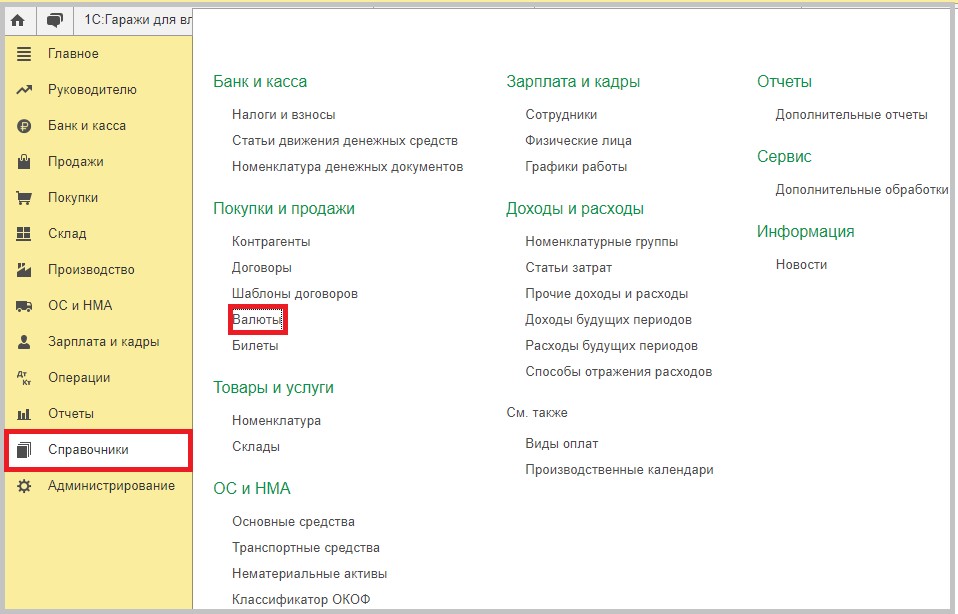Image resolution: width=958 pixels, height=614 pixels.
Task: Open ОС и НМА in the sidebar
Action: pyautogui.click(x=80, y=305)
